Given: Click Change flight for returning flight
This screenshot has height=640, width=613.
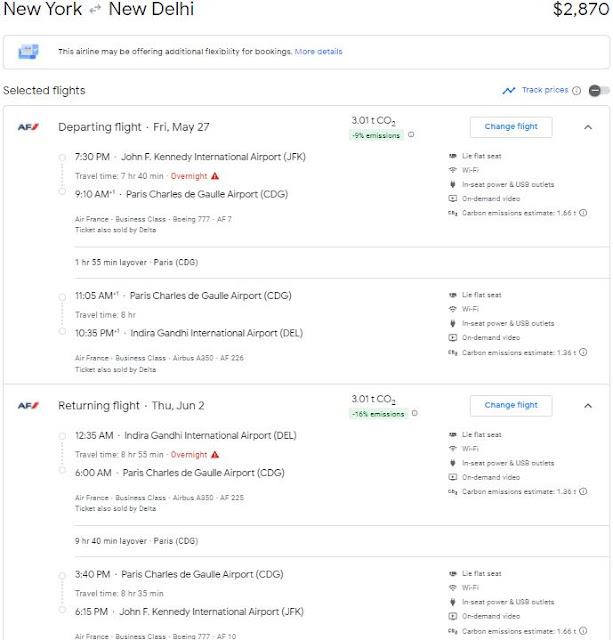Looking at the screenshot, I should (x=510, y=405).
